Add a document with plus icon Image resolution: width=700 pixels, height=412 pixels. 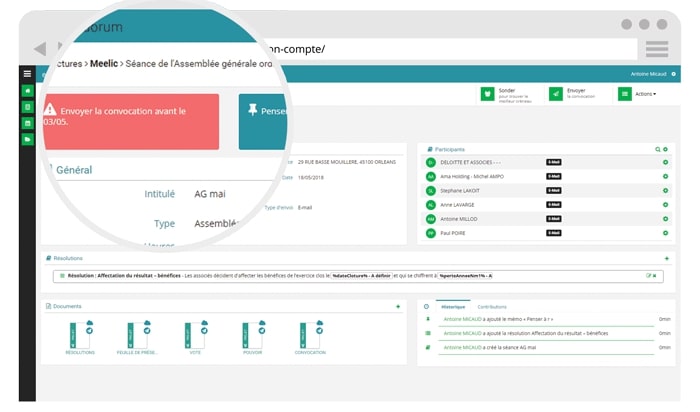pyautogui.click(x=398, y=306)
